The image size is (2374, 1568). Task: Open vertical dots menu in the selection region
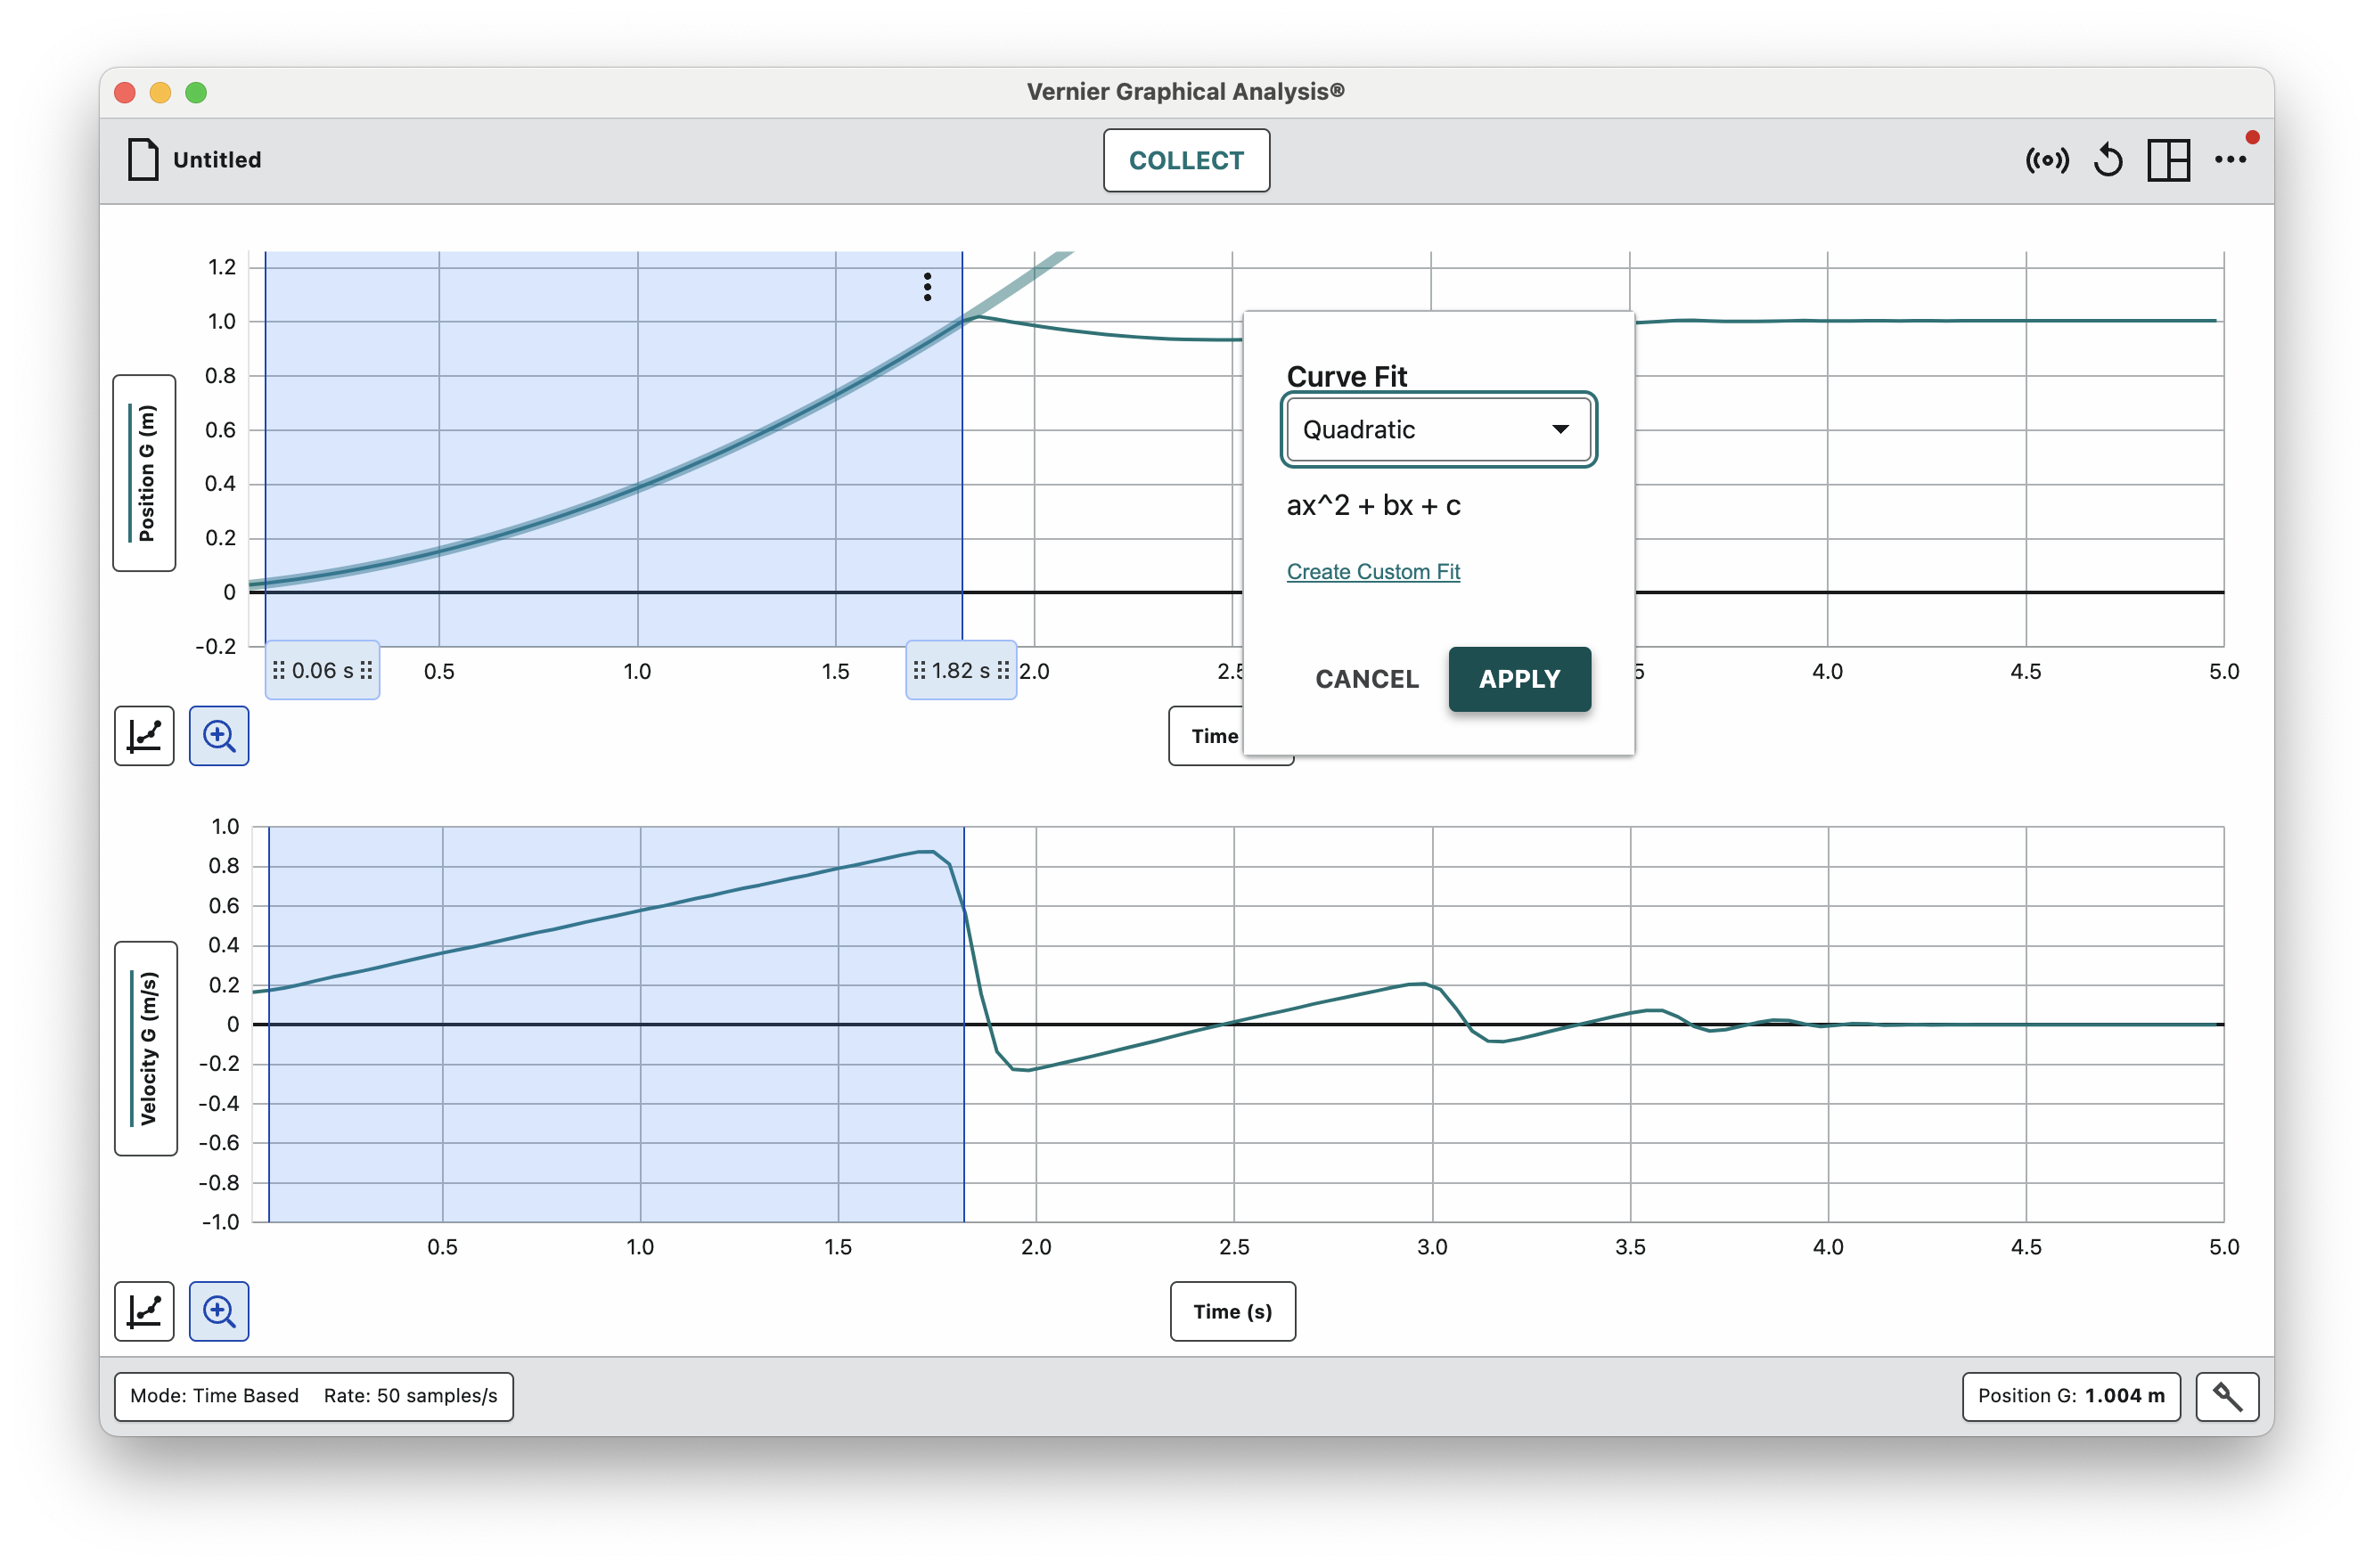[928, 287]
